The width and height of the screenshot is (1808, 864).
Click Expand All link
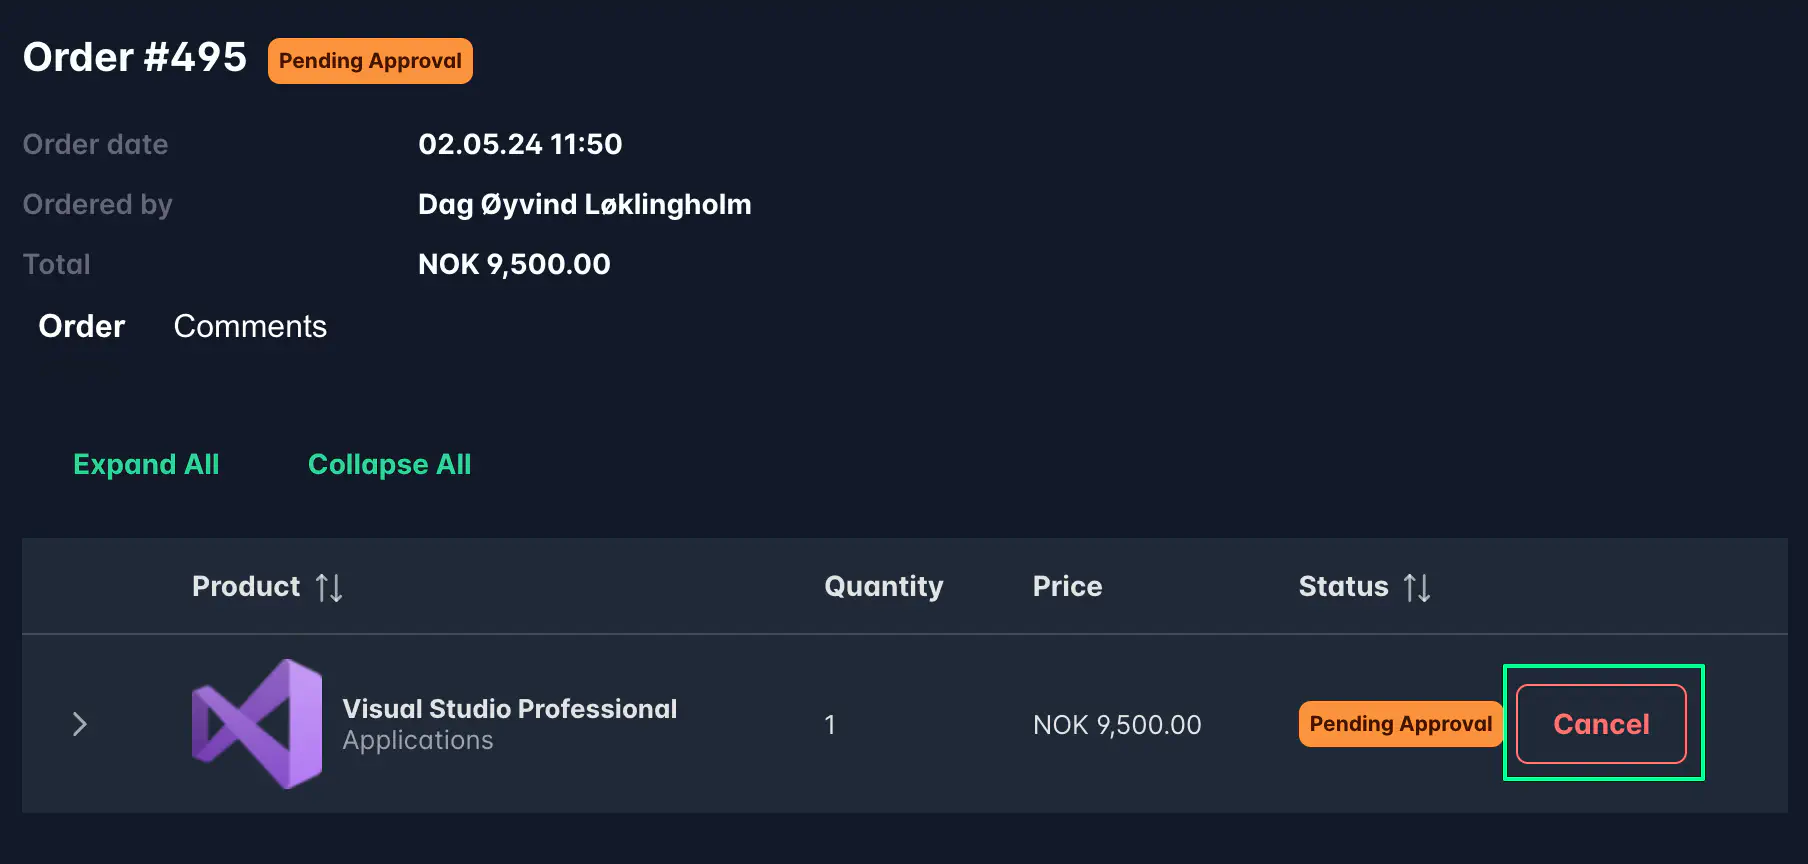click(146, 464)
